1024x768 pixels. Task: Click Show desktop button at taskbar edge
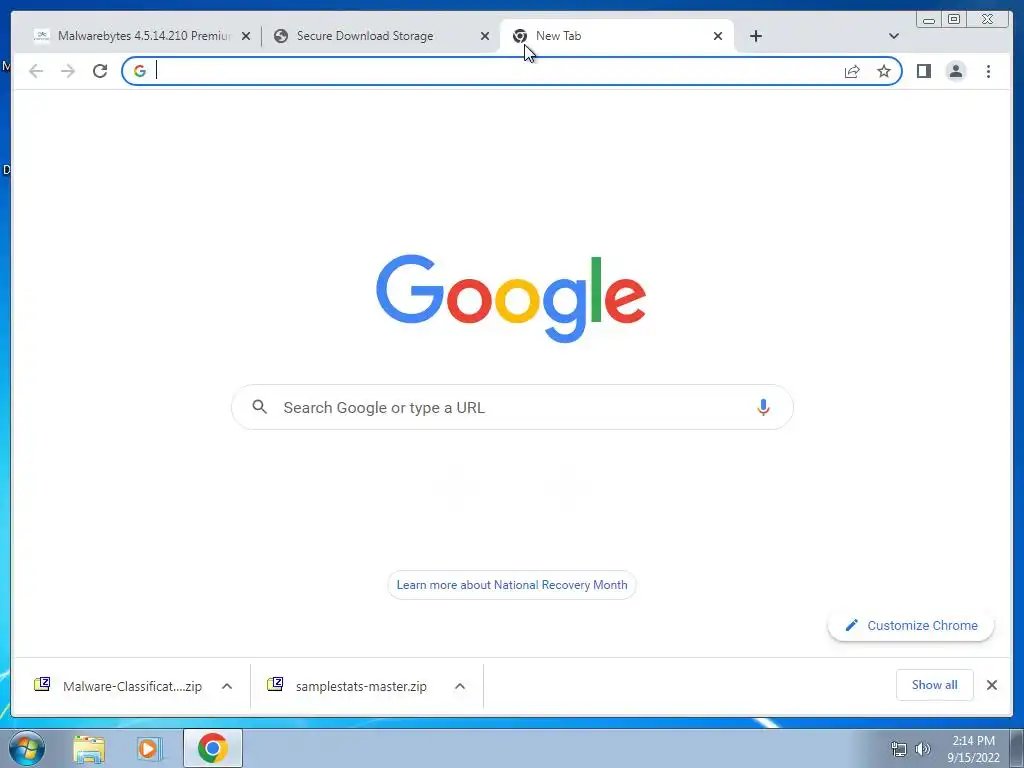[x=1017, y=748]
